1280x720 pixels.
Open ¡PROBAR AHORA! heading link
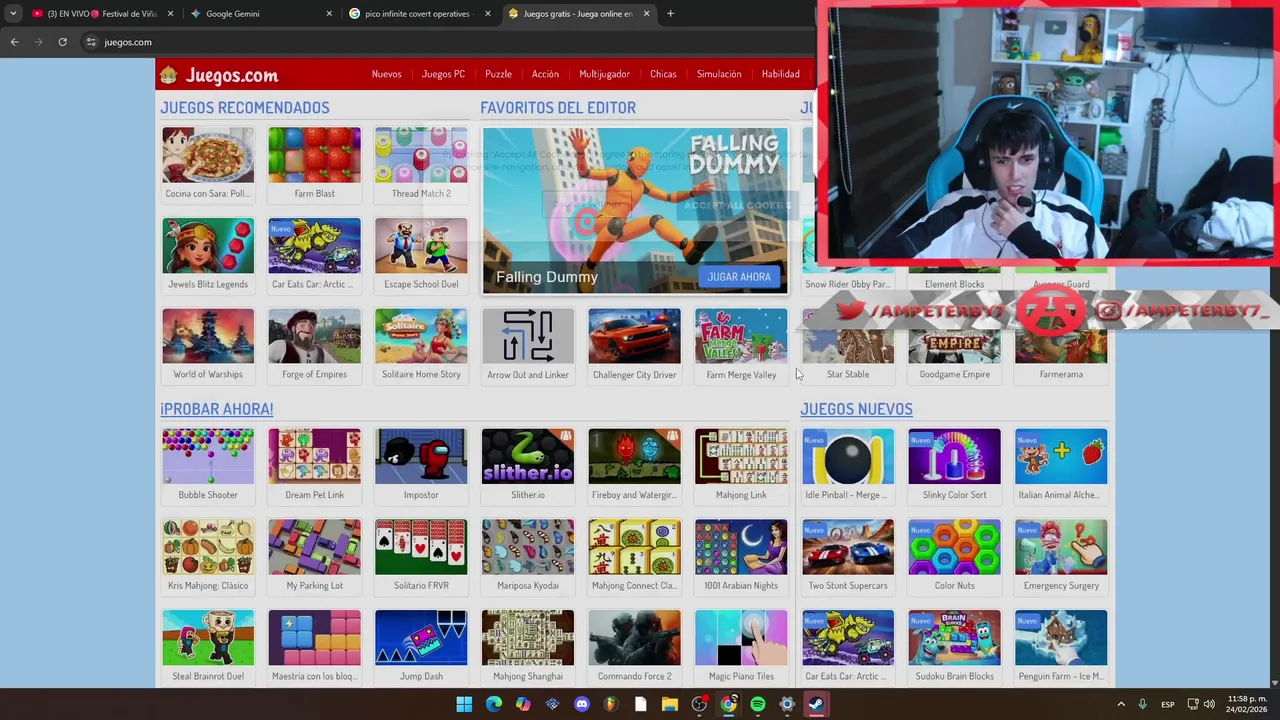click(217, 409)
